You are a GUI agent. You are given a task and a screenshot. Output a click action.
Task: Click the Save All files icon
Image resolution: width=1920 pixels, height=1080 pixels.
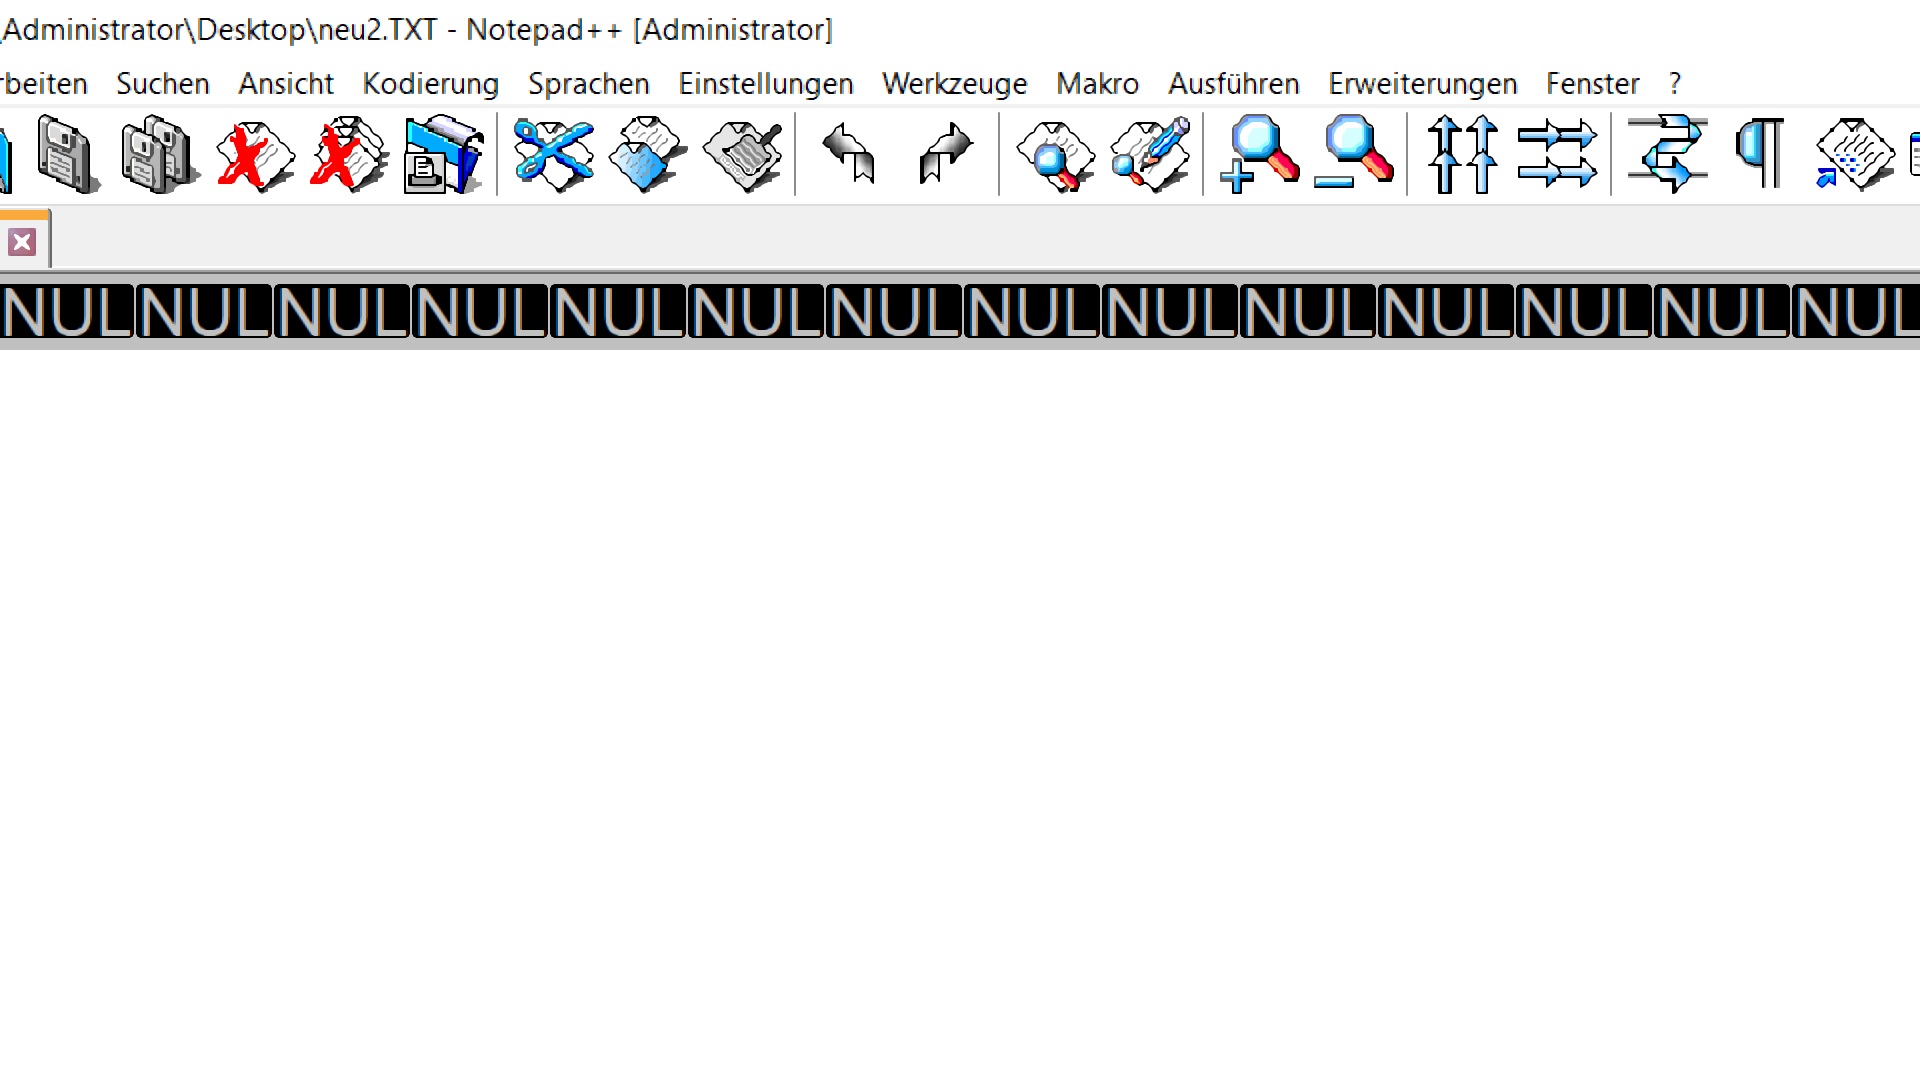[x=158, y=154]
